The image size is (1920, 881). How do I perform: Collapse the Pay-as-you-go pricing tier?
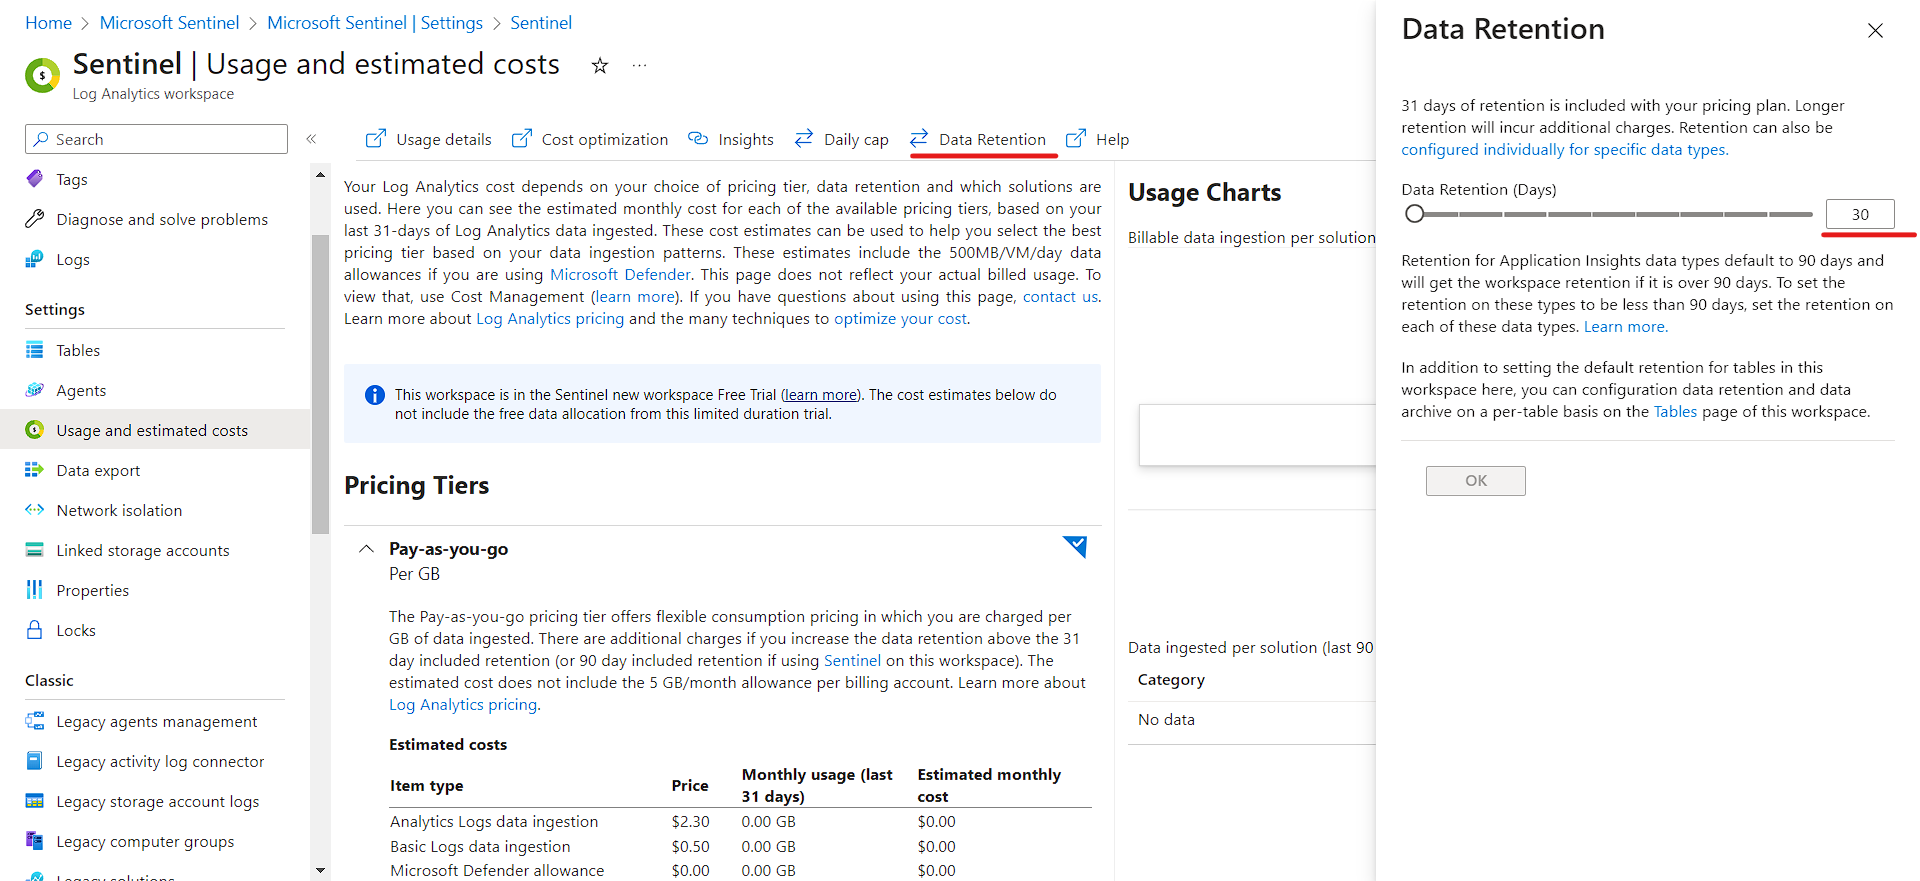367,549
